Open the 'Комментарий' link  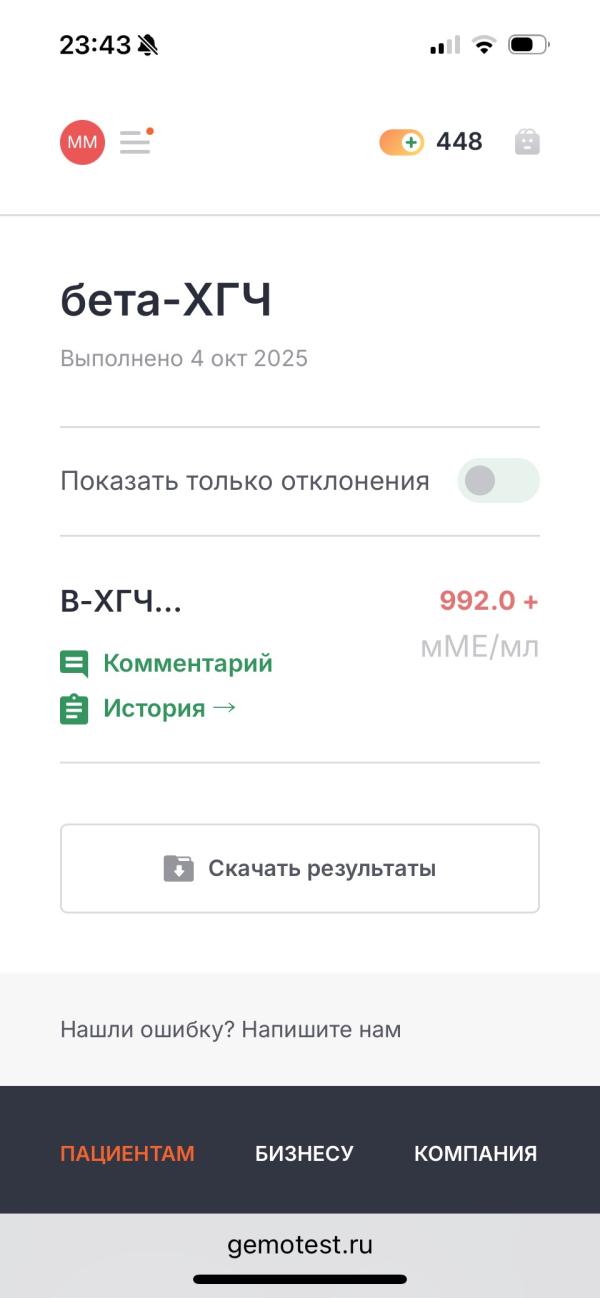coord(187,663)
